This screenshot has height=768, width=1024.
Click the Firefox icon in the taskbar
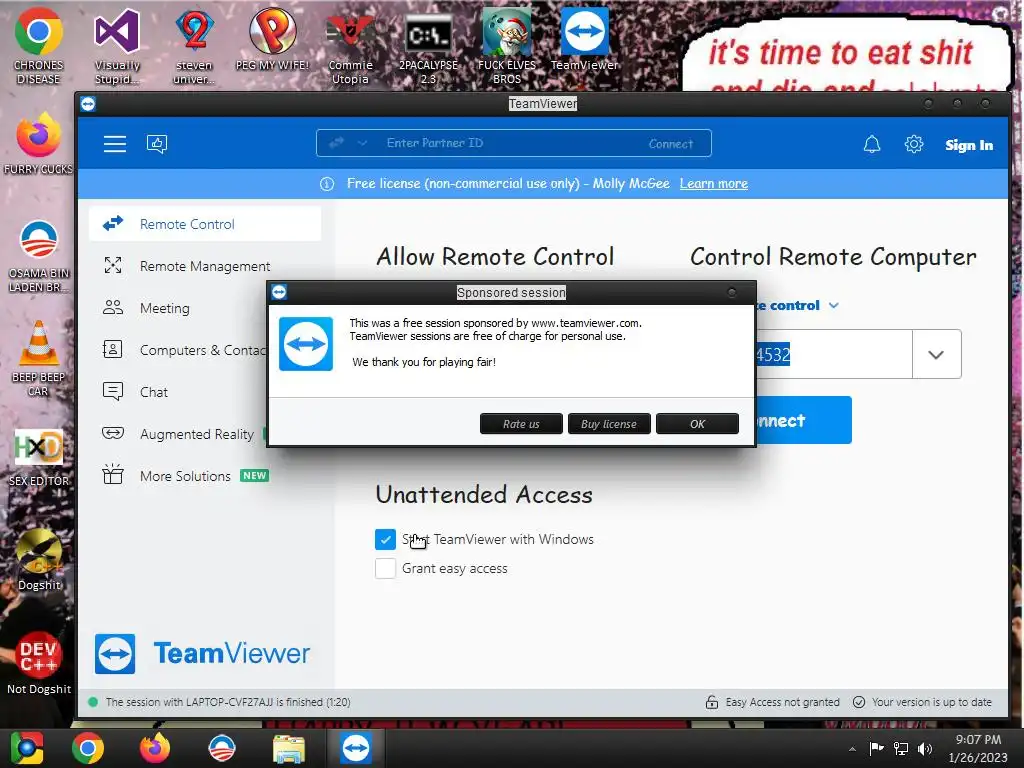click(155, 748)
